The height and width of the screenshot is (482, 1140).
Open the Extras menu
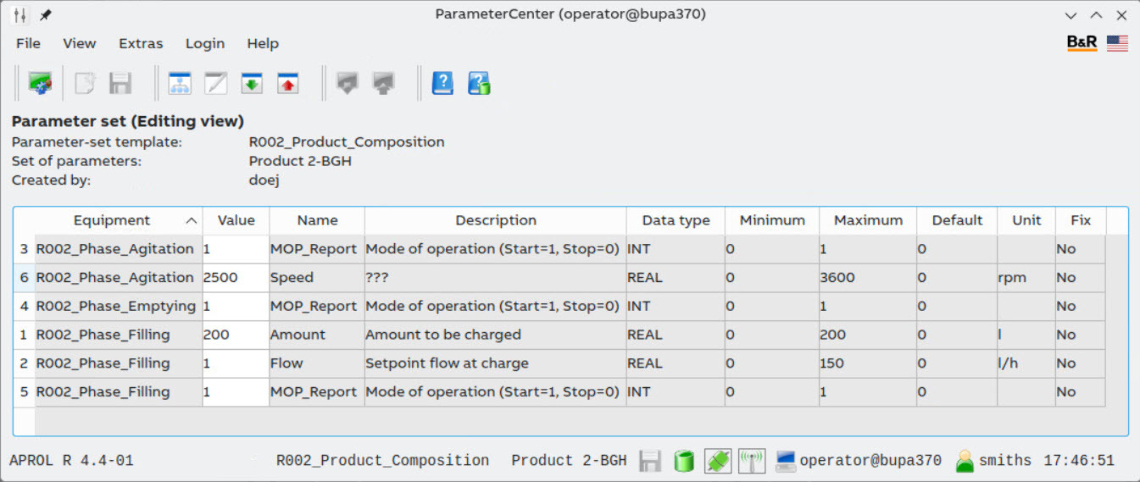tap(140, 43)
